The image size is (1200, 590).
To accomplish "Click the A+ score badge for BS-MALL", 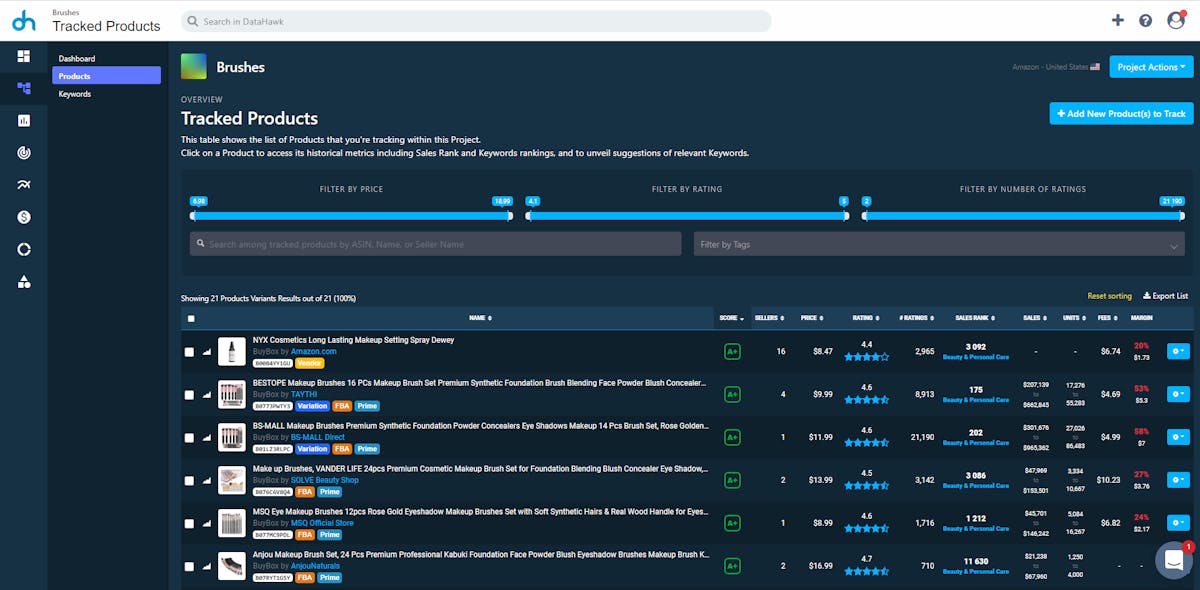I will pos(732,437).
